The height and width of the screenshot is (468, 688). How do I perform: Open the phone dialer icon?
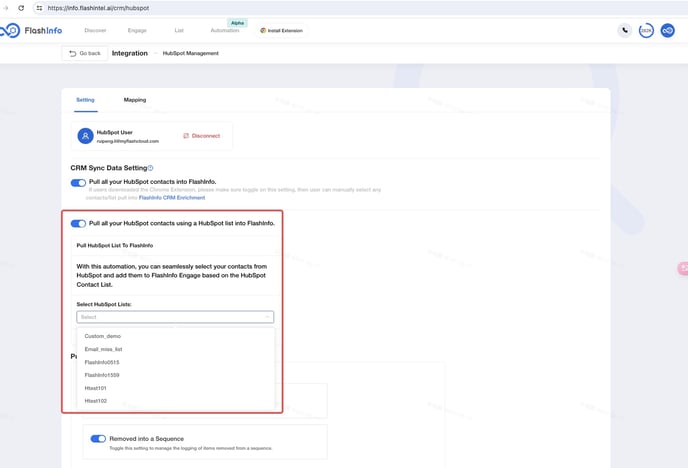click(x=625, y=30)
